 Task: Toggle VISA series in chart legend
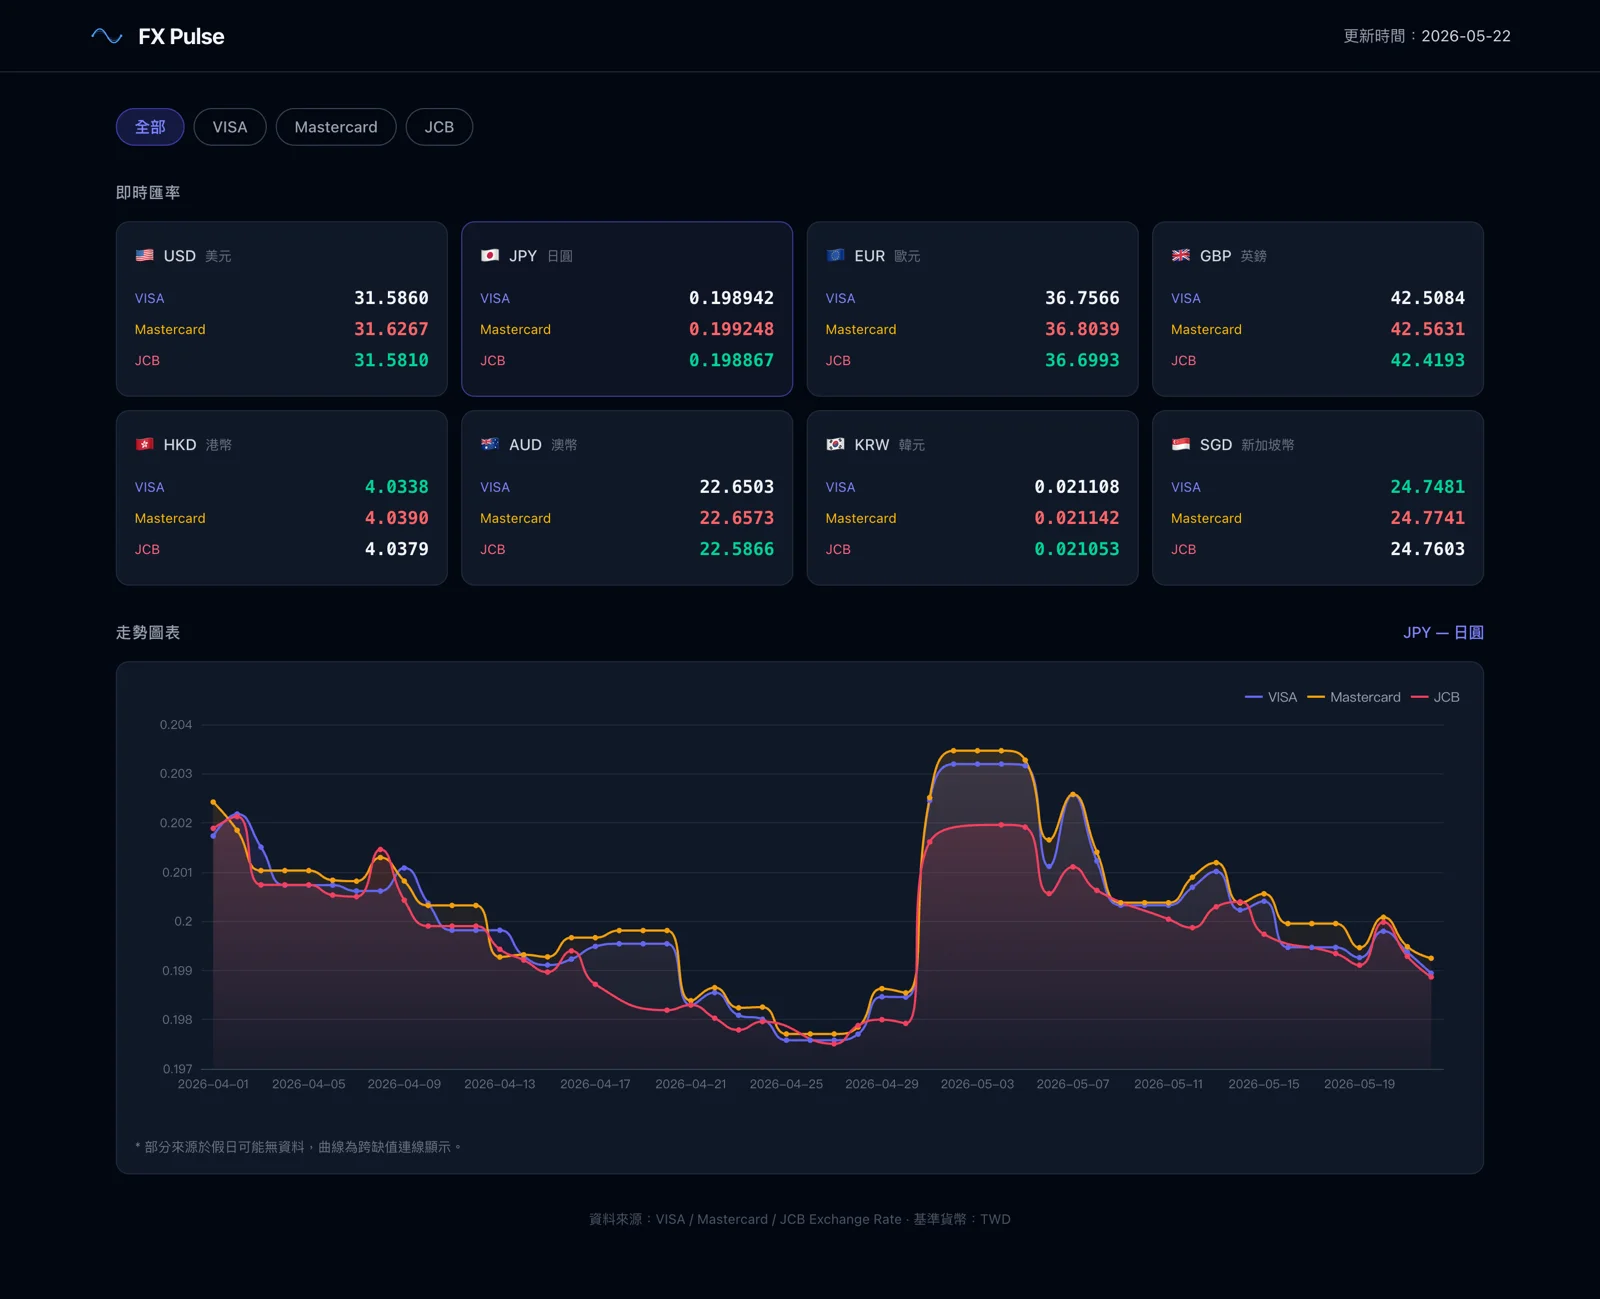(1271, 697)
